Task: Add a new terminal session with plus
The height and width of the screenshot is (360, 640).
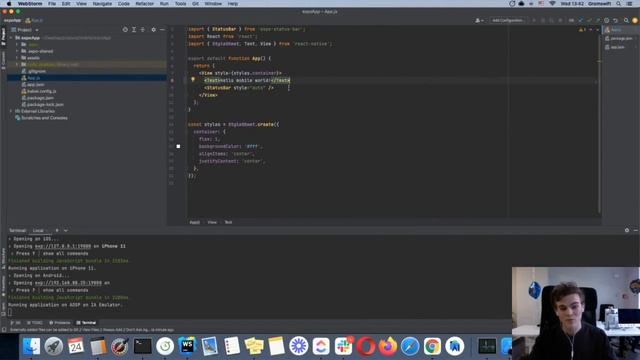Action: pos(57,231)
